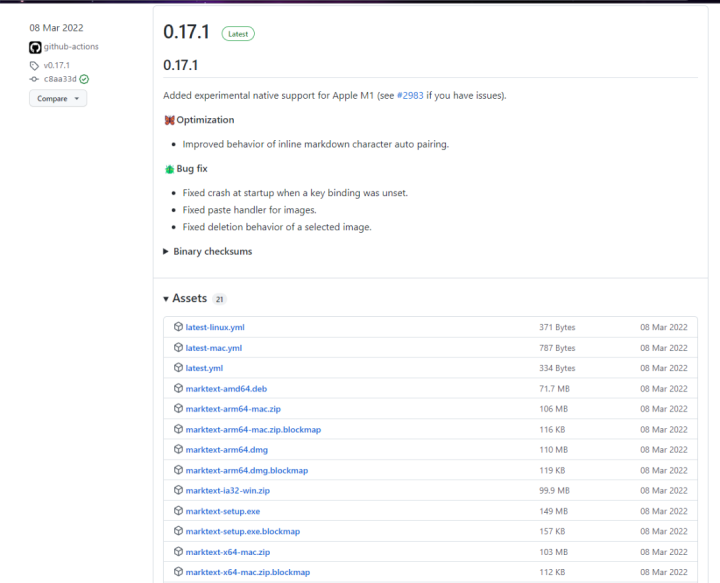720x583 pixels.
Task: Click package icon next to marktext-arm64.dmg
Action: tap(178, 449)
